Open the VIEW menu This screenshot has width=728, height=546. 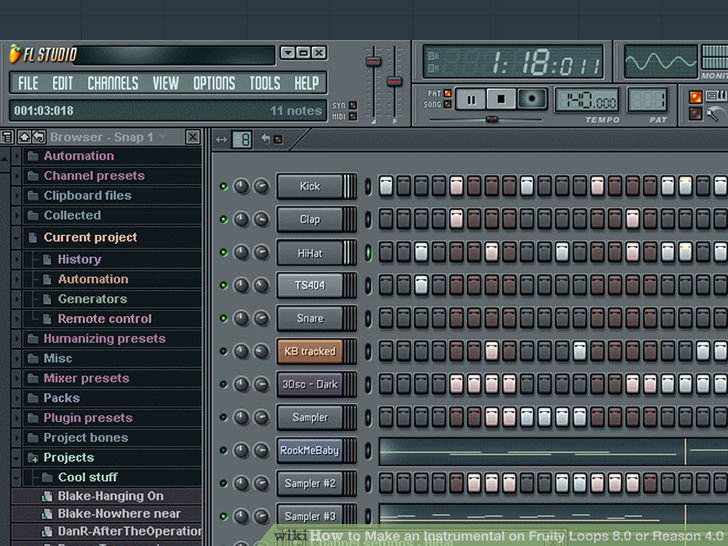coord(166,83)
